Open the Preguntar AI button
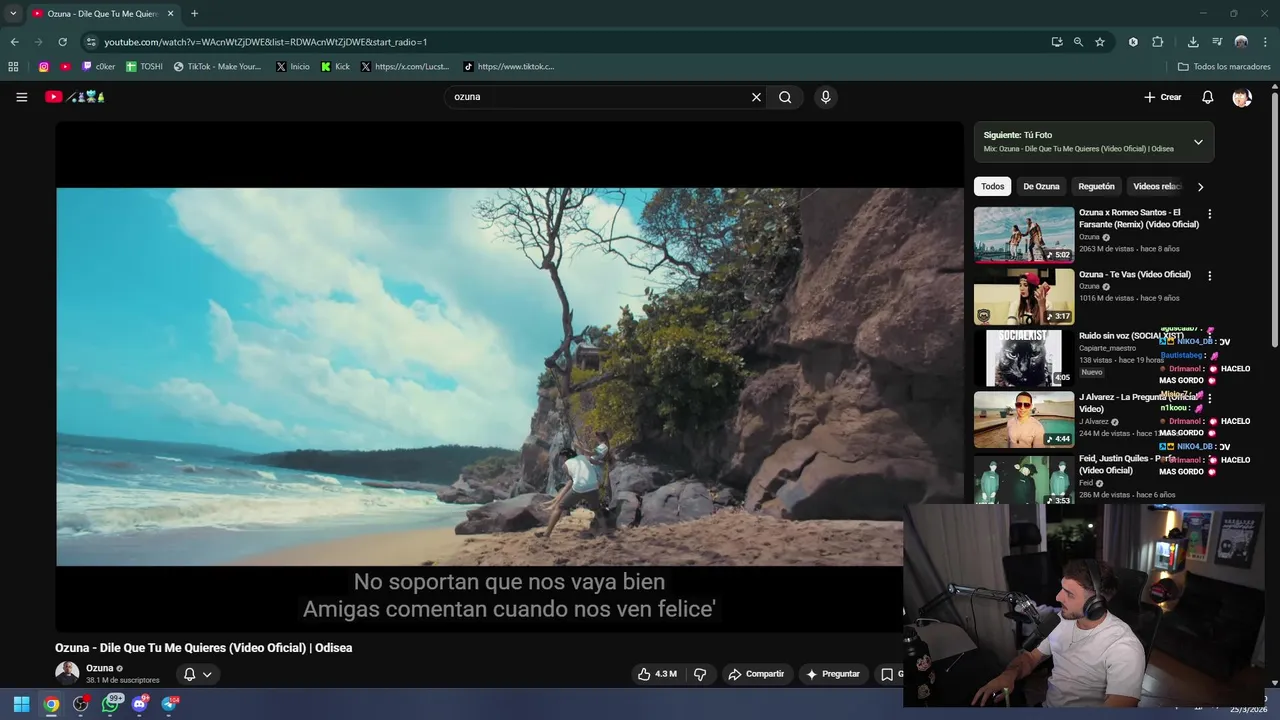 pyautogui.click(x=833, y=674)
